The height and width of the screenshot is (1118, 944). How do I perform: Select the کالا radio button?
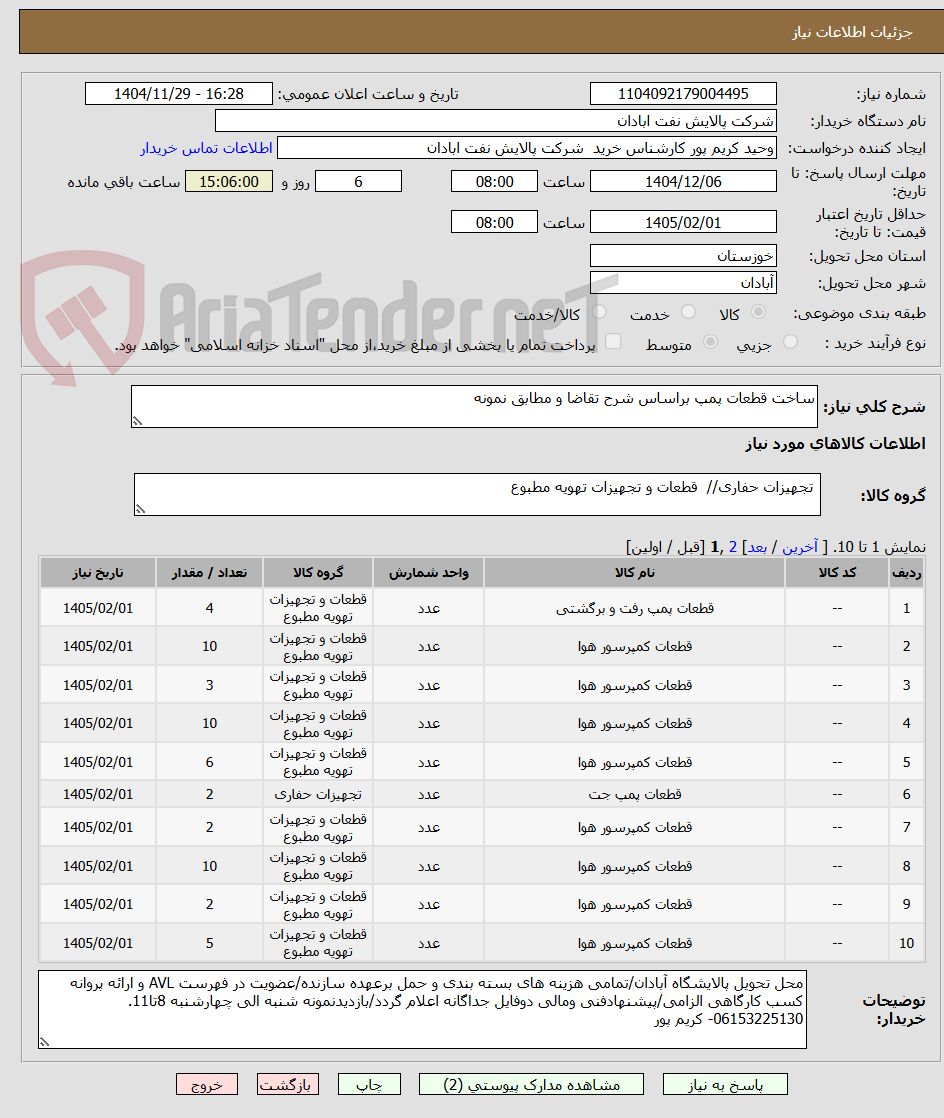coord(759,312)
